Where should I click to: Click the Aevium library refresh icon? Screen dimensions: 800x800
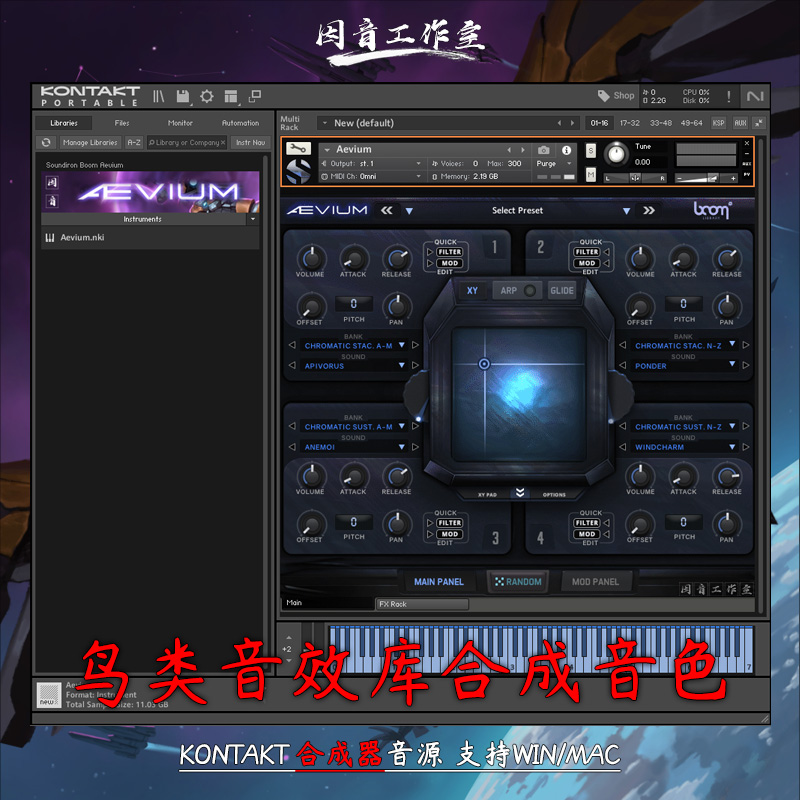pos(44,143)
